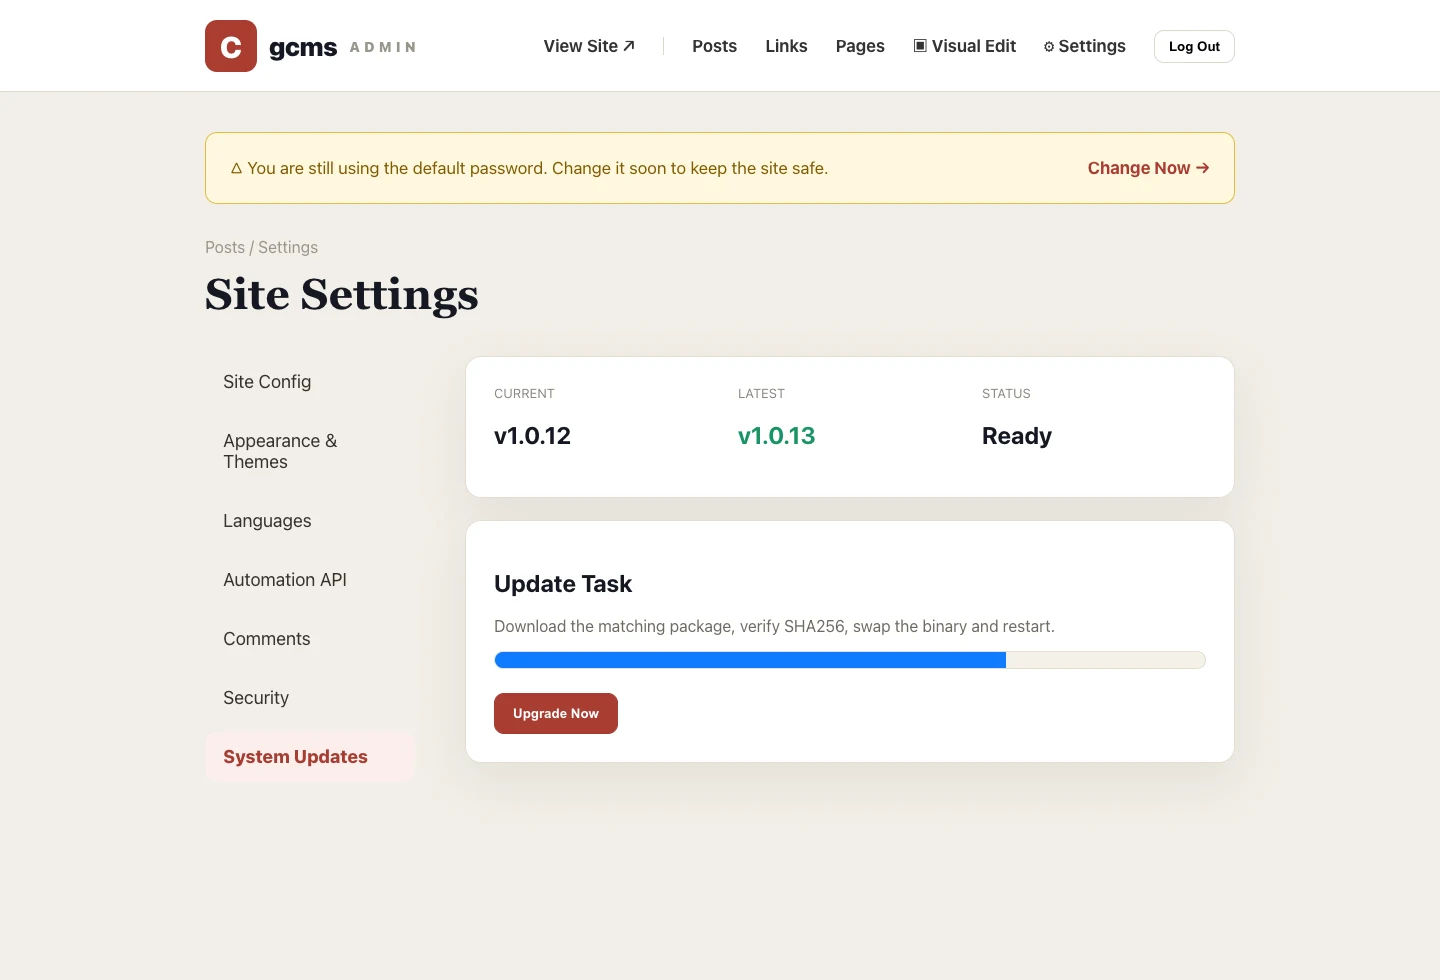This screenshot has height=980, width=1440.
Task: Click the red gcms logo icon
Action: (231, 46)
